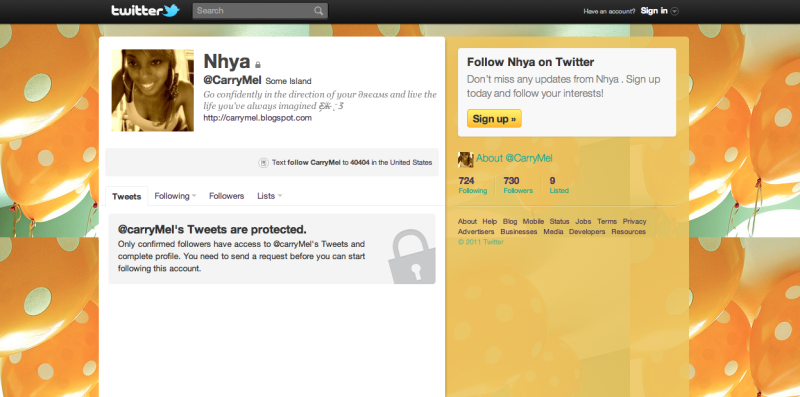The width and height of the screenshot is (800, 397).
Task: View the 724 Following count
Action: pyautogui.click(x=472, y=185)
